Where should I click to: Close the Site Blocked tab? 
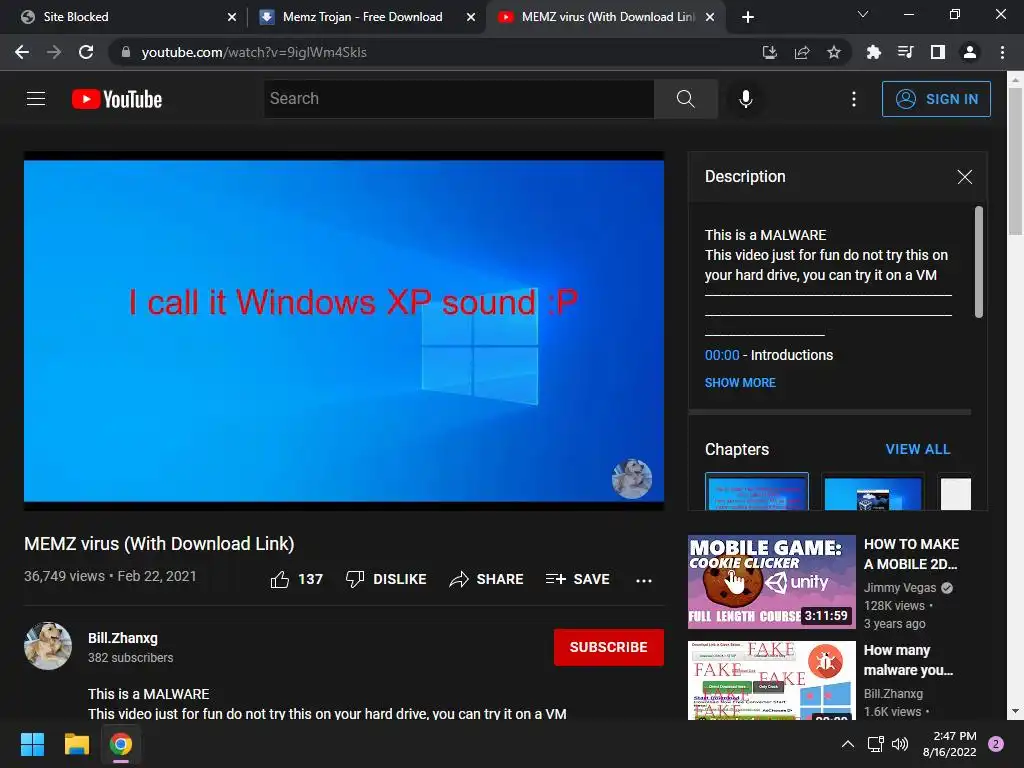tap(232, 17)
